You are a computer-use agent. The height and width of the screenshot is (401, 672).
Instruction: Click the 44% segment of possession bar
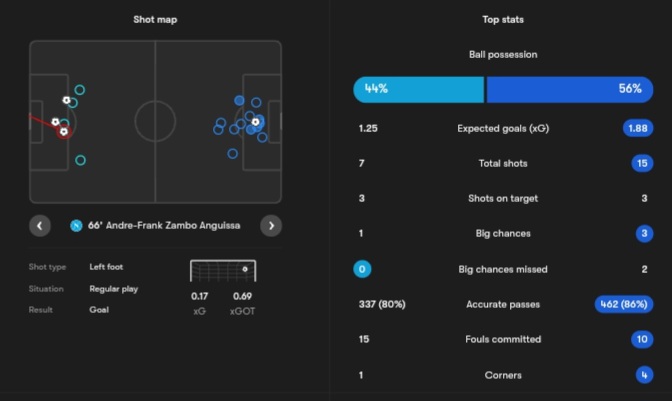(x=418, y=89)
